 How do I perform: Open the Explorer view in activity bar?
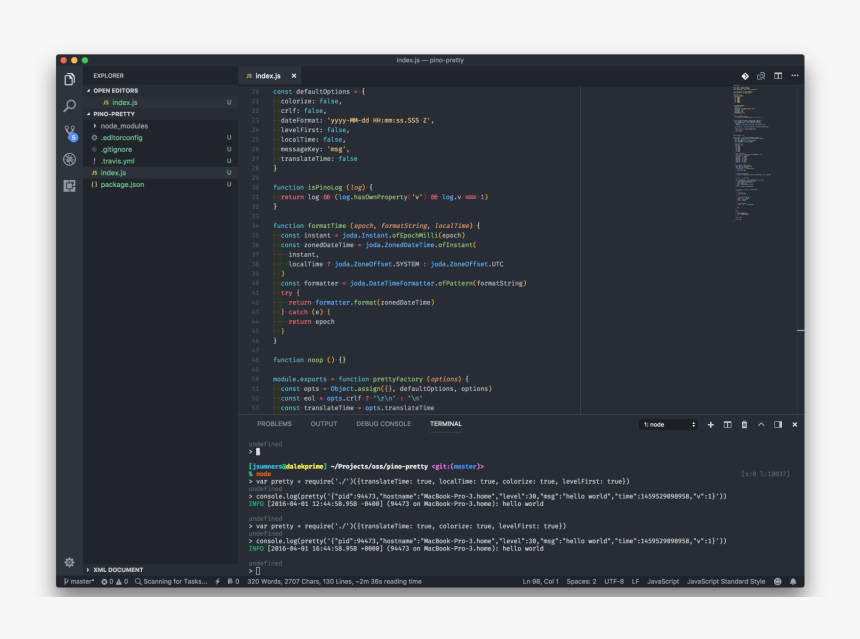click(69, 80)
